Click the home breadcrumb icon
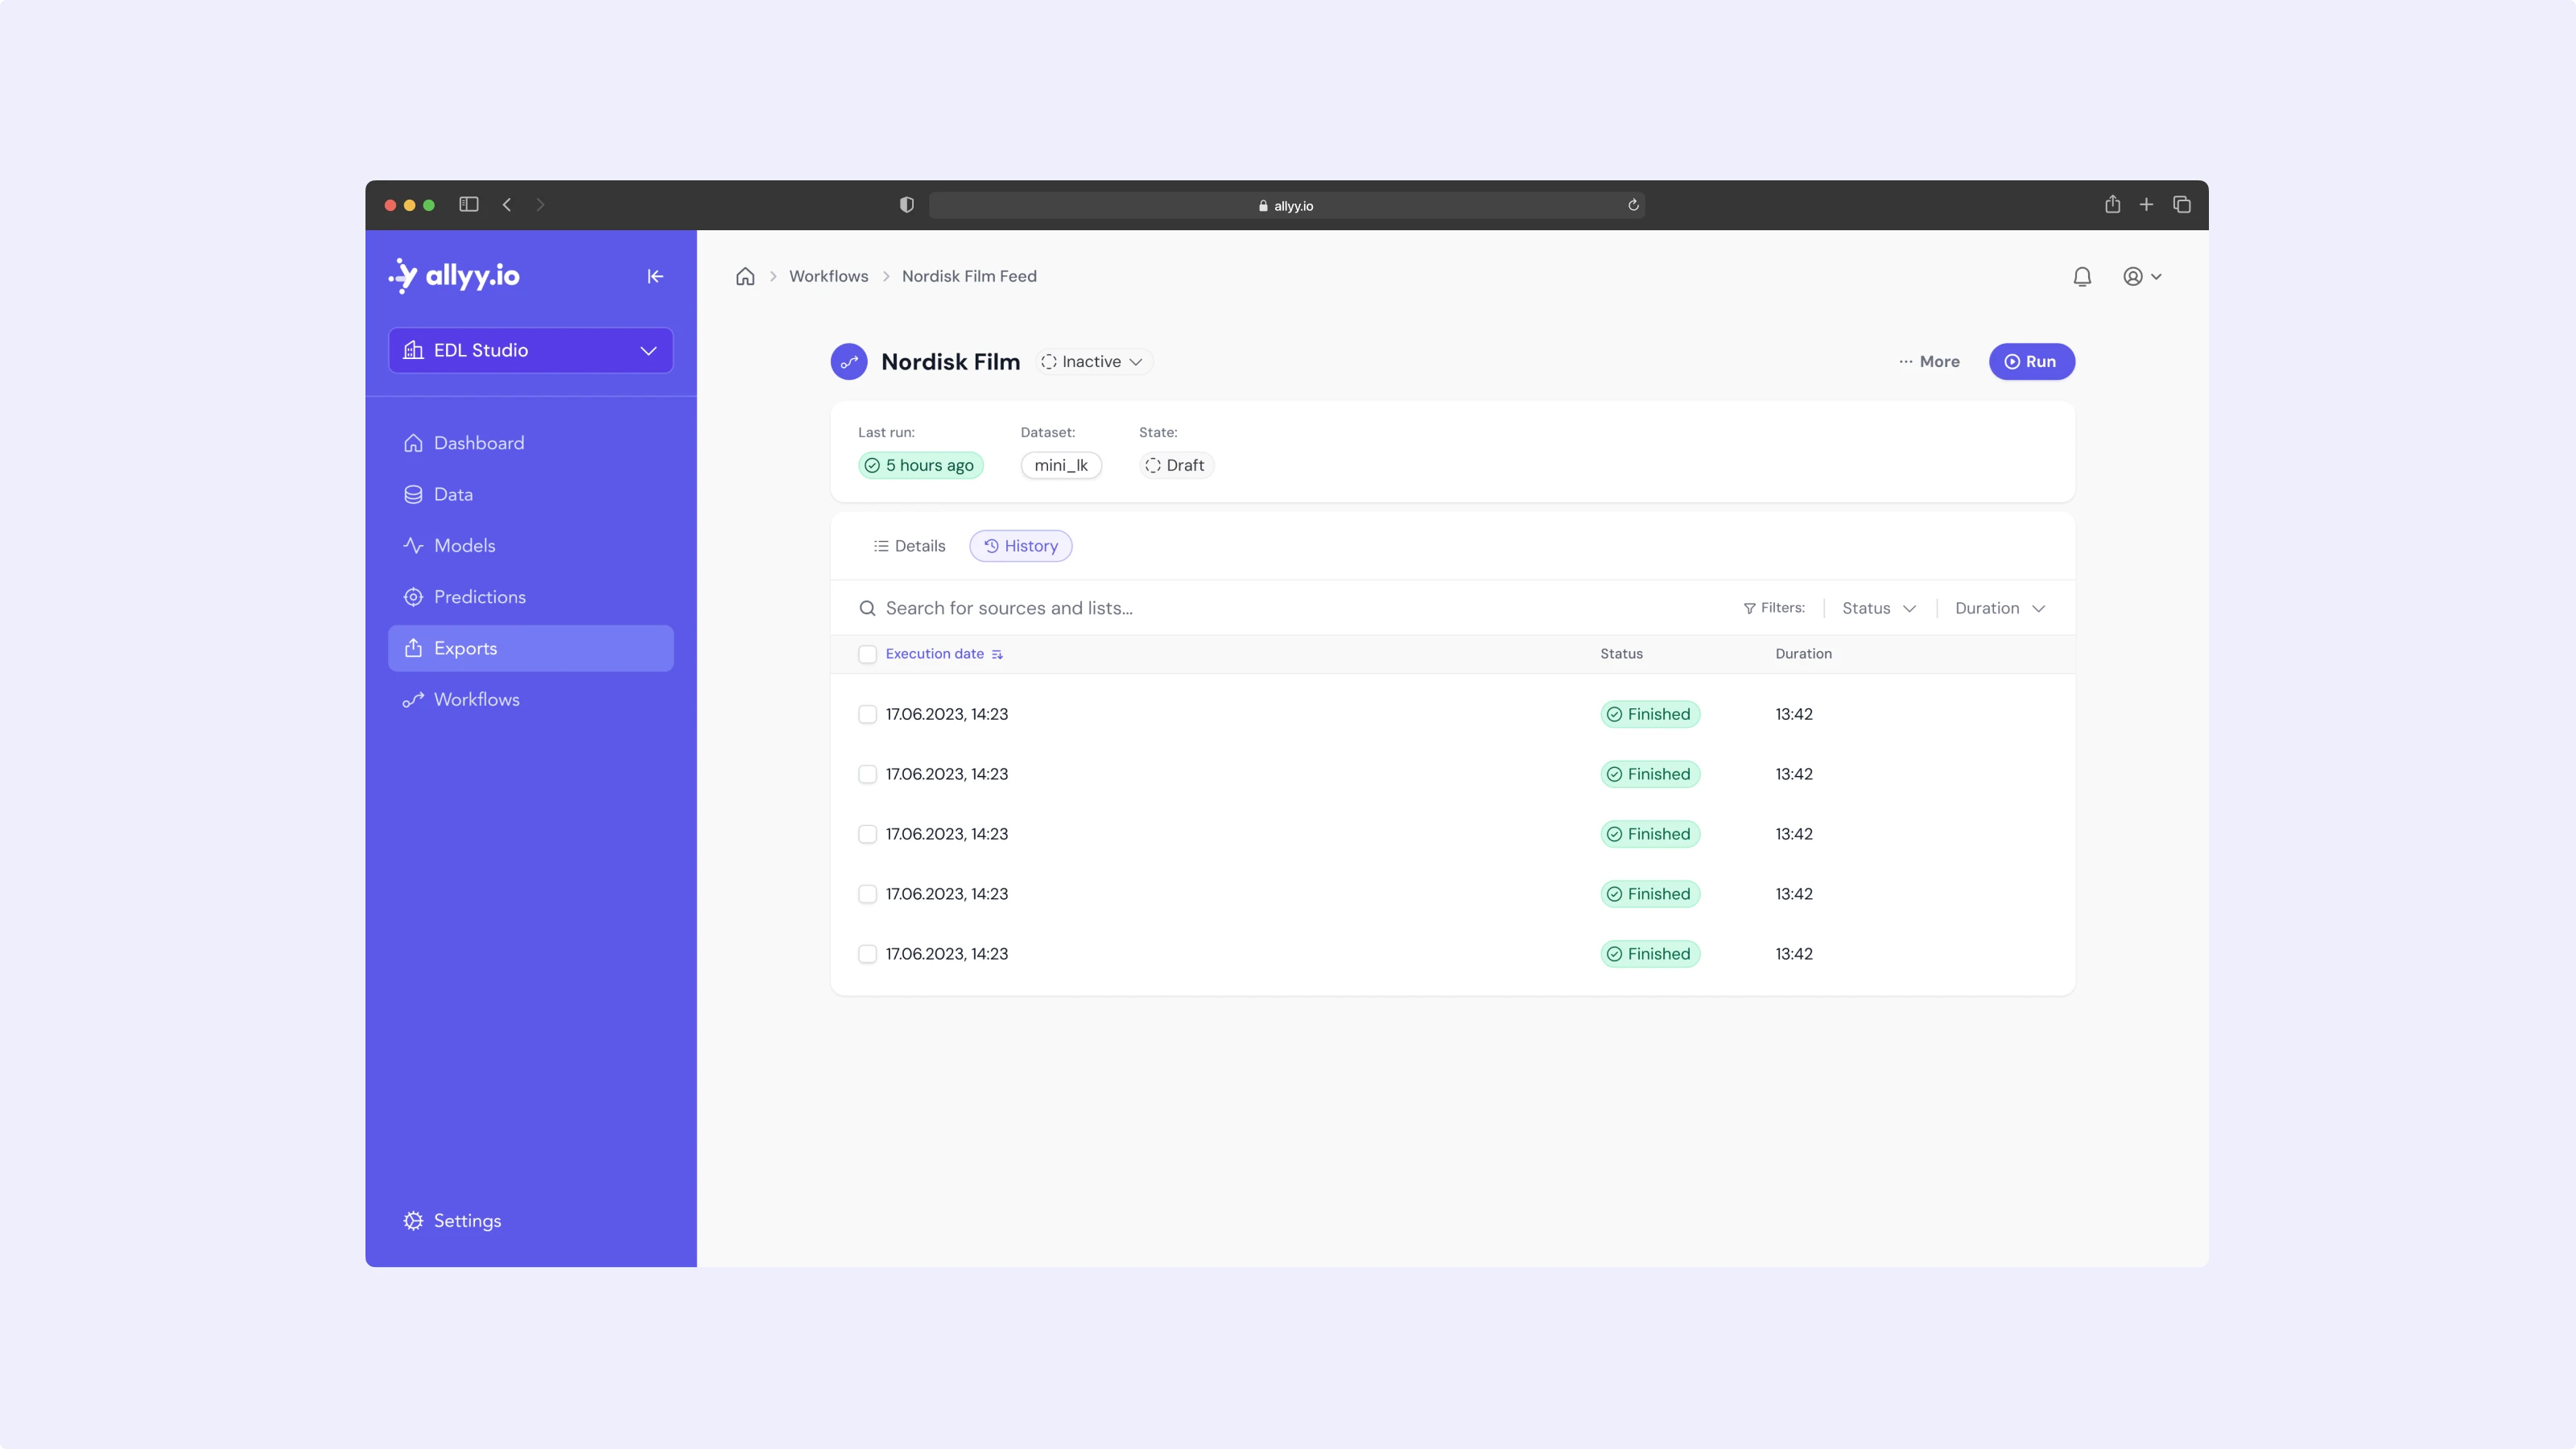 click(745, 276)
